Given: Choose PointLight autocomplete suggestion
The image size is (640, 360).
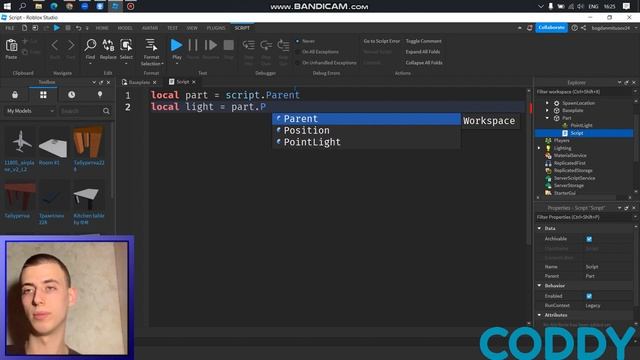Looking at the screenshot, I should 366,142.
